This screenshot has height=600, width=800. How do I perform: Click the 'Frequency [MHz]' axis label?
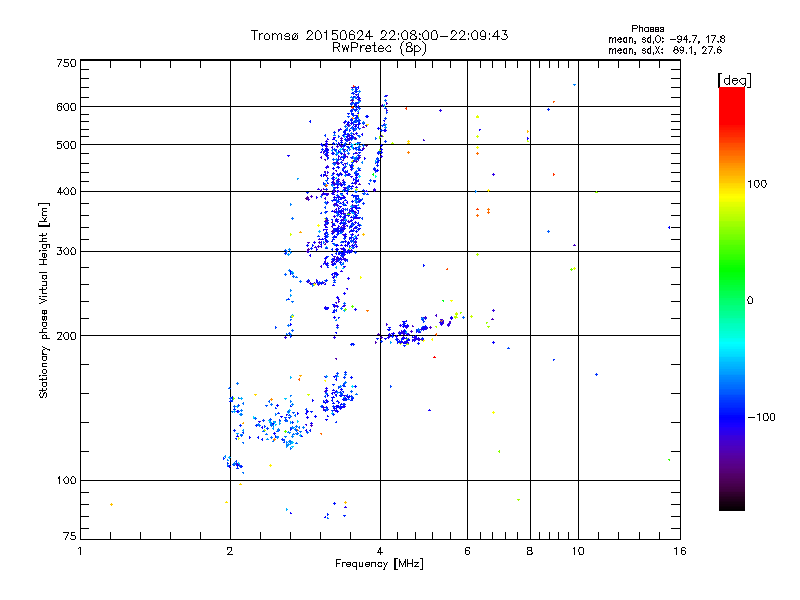(379, 564)
